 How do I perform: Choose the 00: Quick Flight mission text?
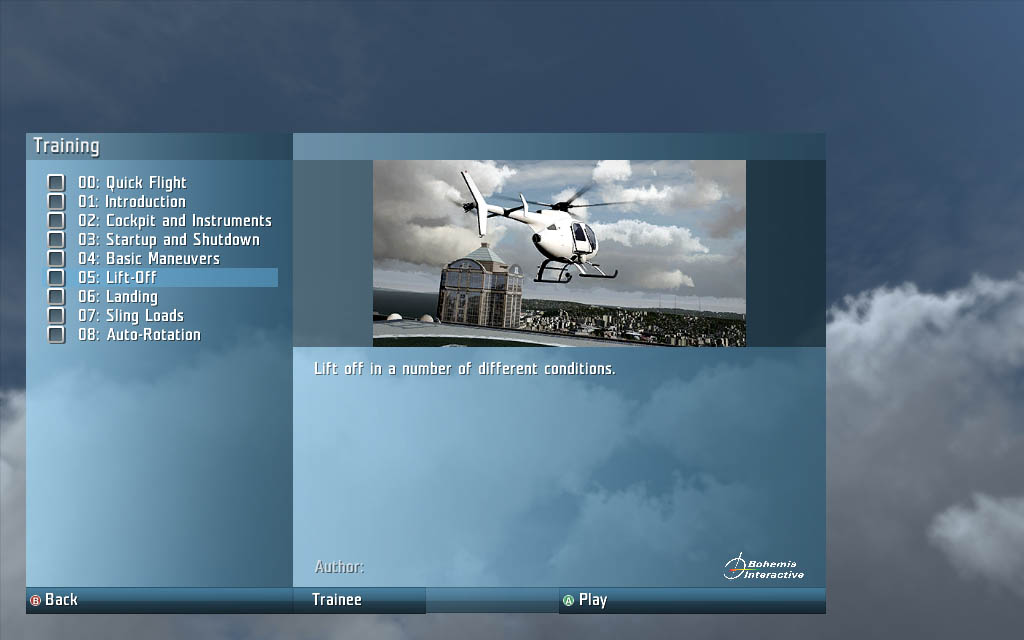point(132,183)
